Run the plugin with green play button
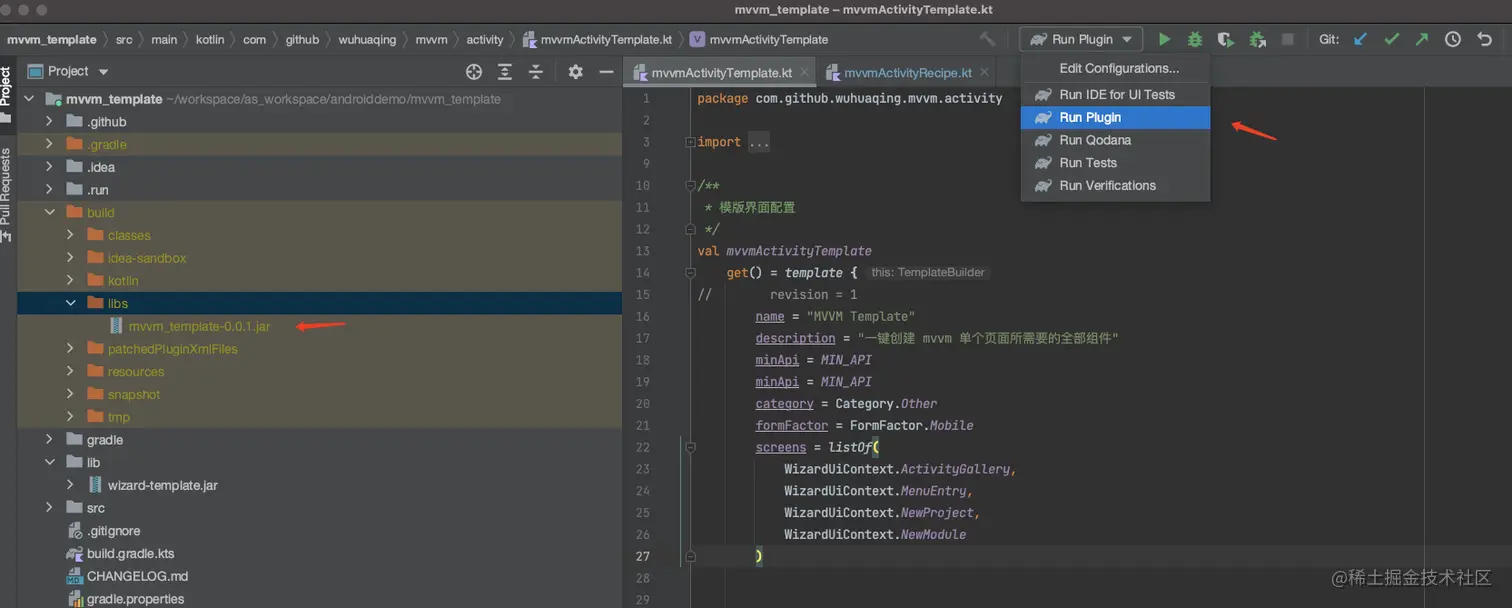 (1164, 39)
